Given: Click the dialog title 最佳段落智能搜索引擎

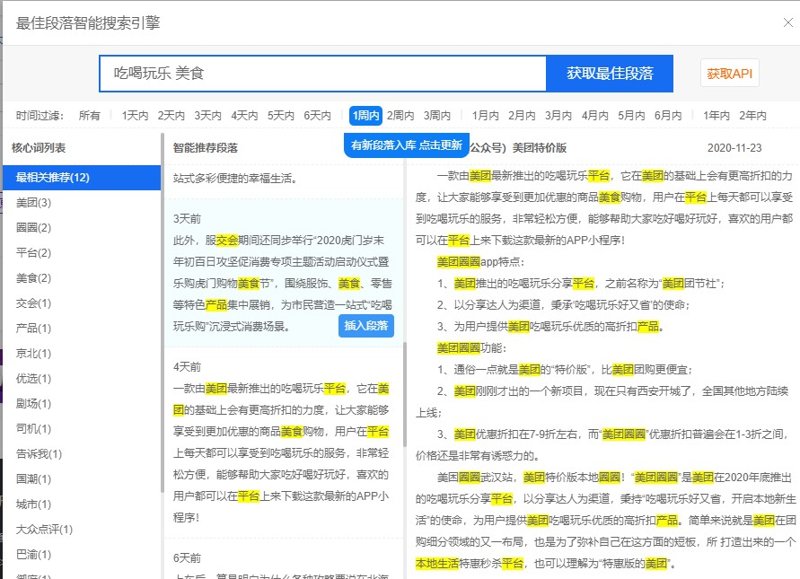Looking at the screenshot, I should pos(88,23).
